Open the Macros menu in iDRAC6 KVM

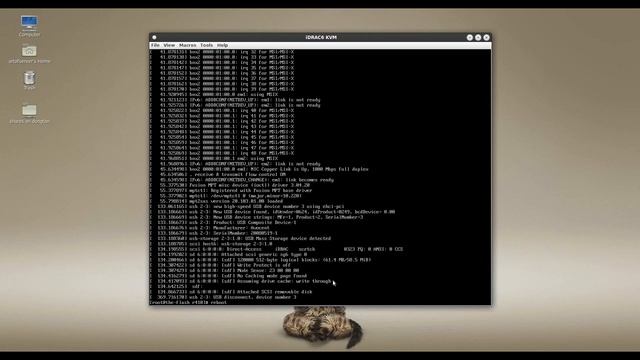click(187, 45)
